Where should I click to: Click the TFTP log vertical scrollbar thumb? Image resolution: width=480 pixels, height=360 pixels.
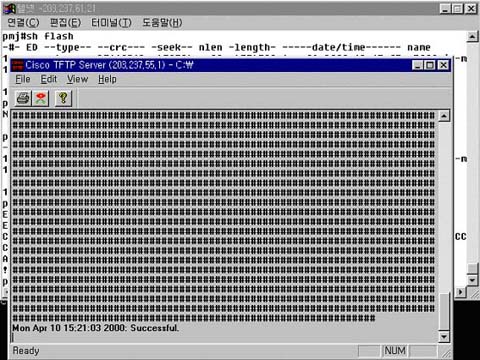[444, 311]
